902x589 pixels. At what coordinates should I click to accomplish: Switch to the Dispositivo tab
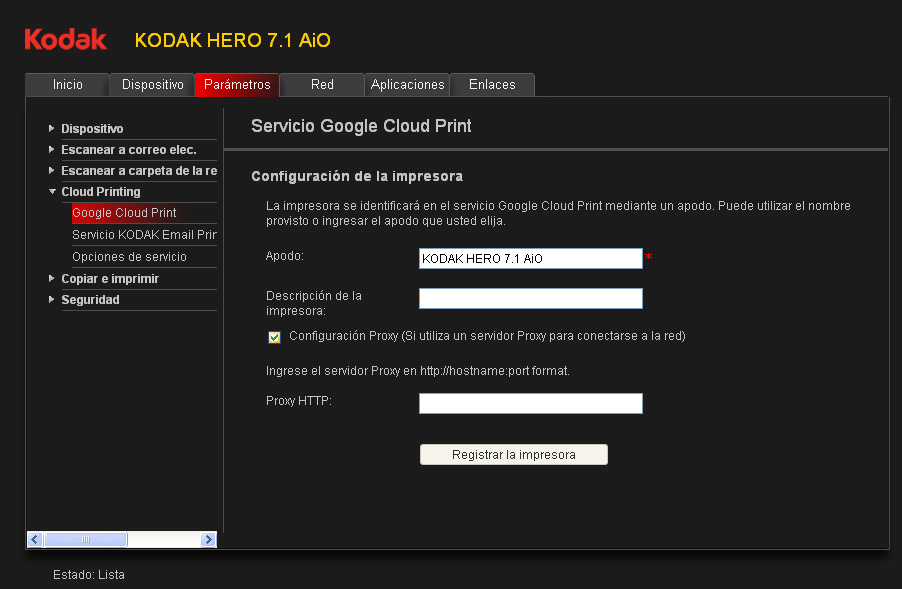[152, 85]
